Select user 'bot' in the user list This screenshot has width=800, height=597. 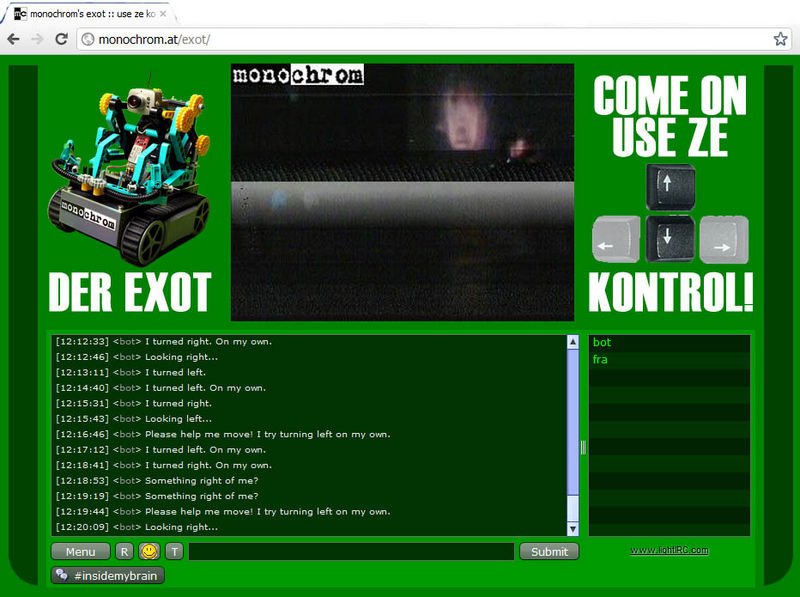pos(602,343)
